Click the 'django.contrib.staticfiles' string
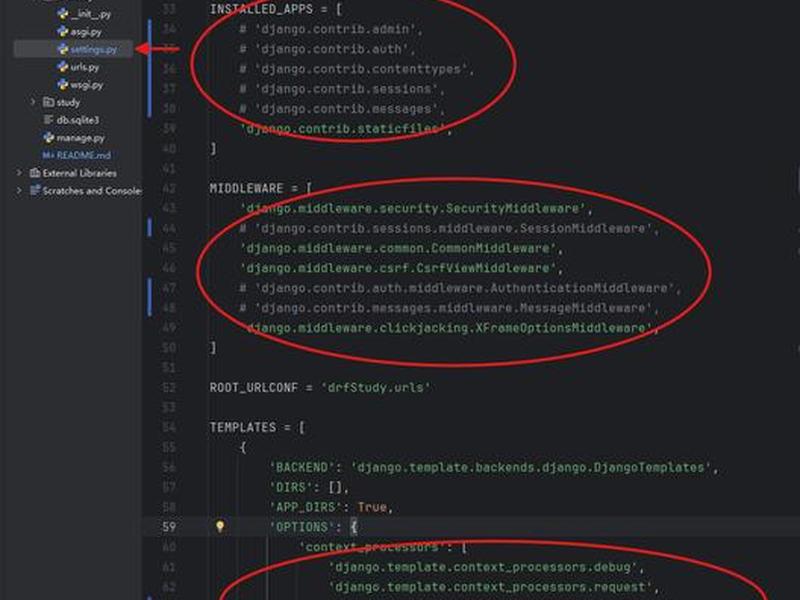Viewport: 800px width, 600px height. point(343,129)
